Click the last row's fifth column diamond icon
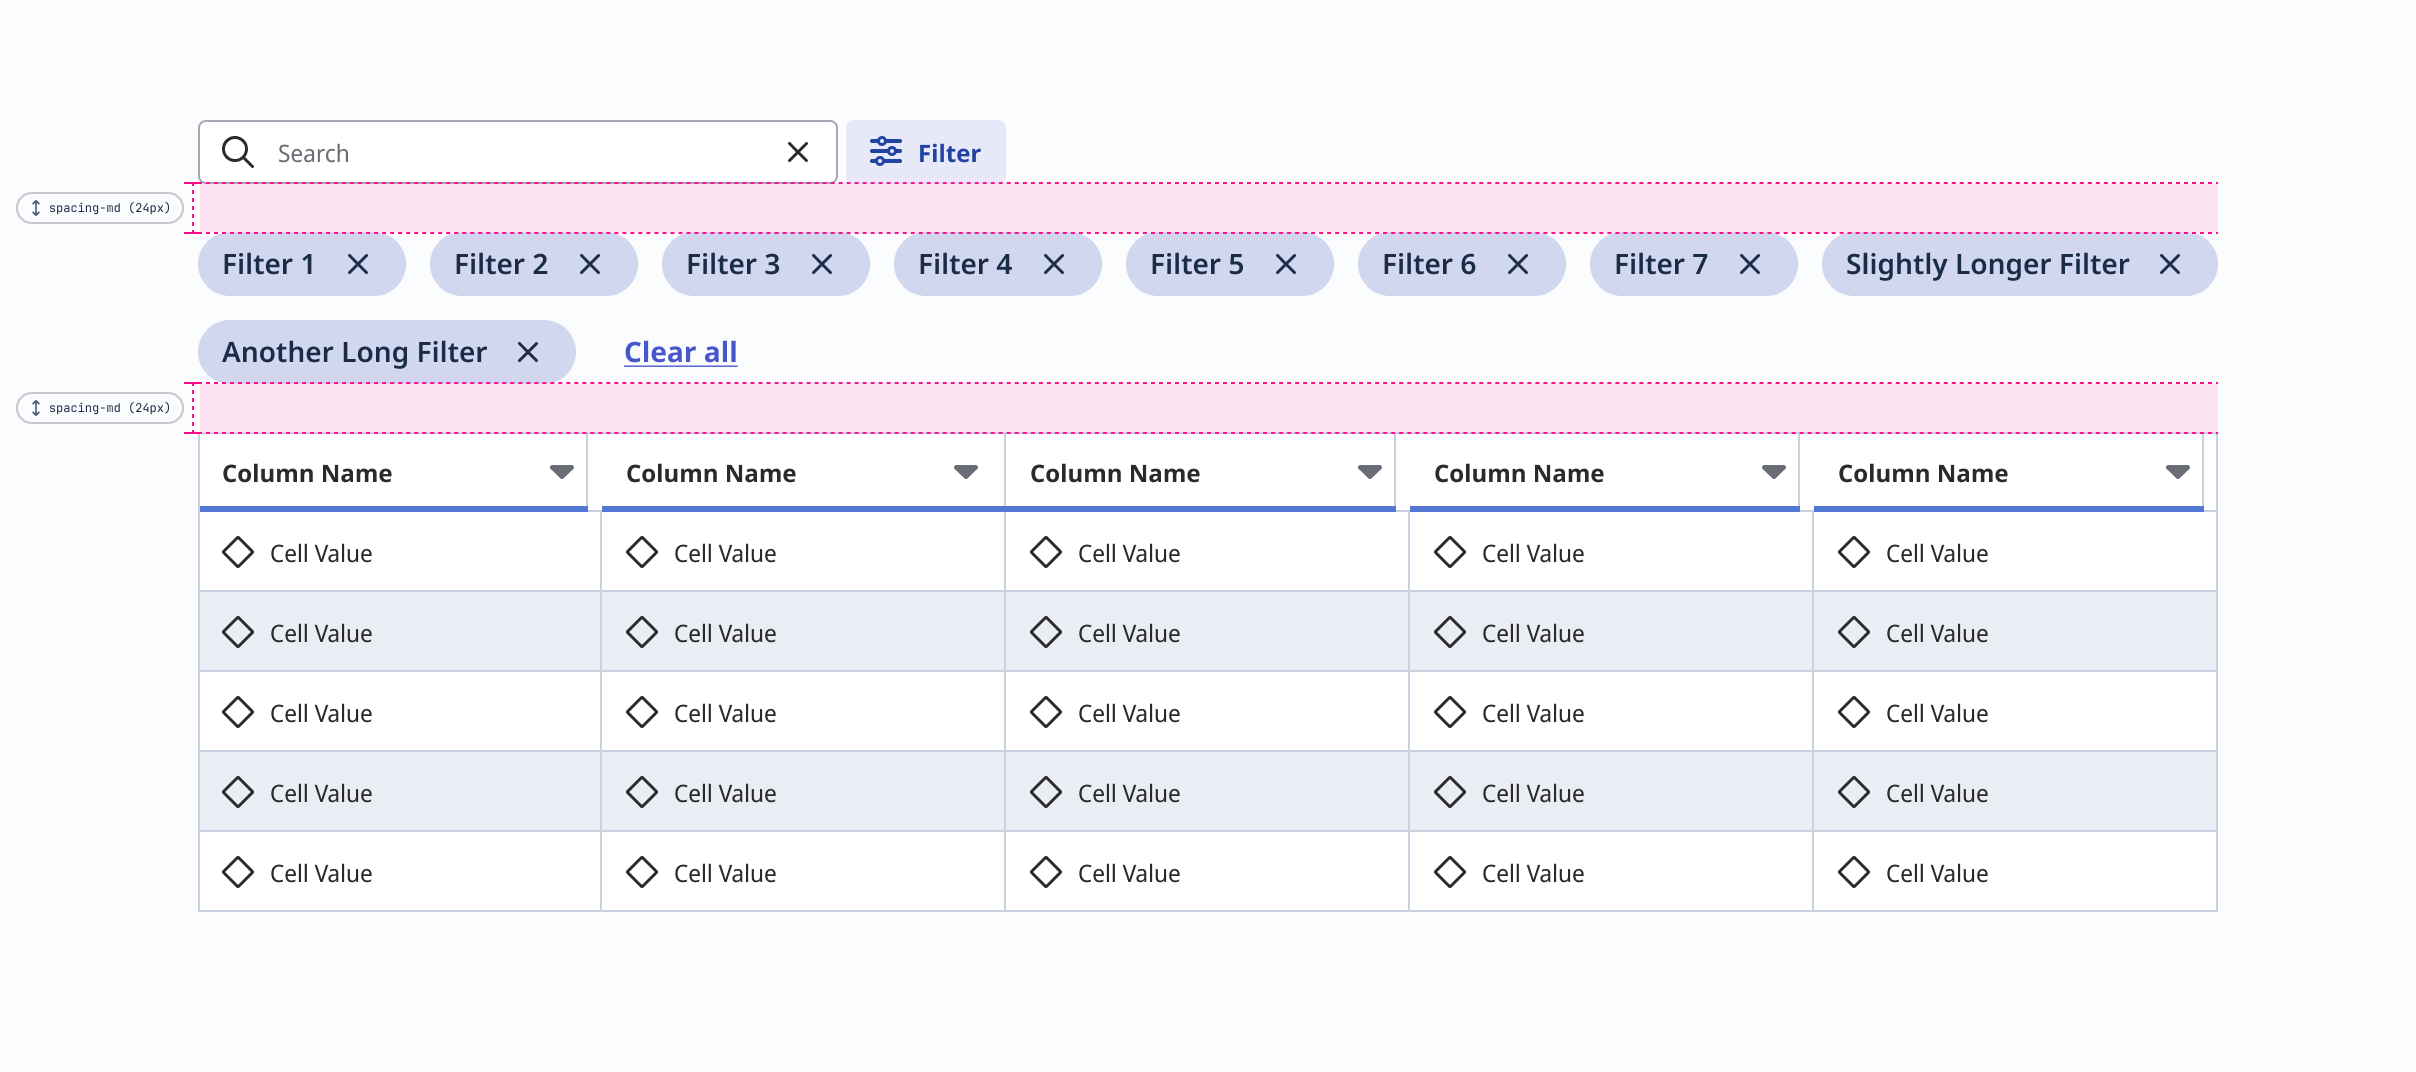This screenshot has height=1072, width=2416. click(x=1854, y=872)
